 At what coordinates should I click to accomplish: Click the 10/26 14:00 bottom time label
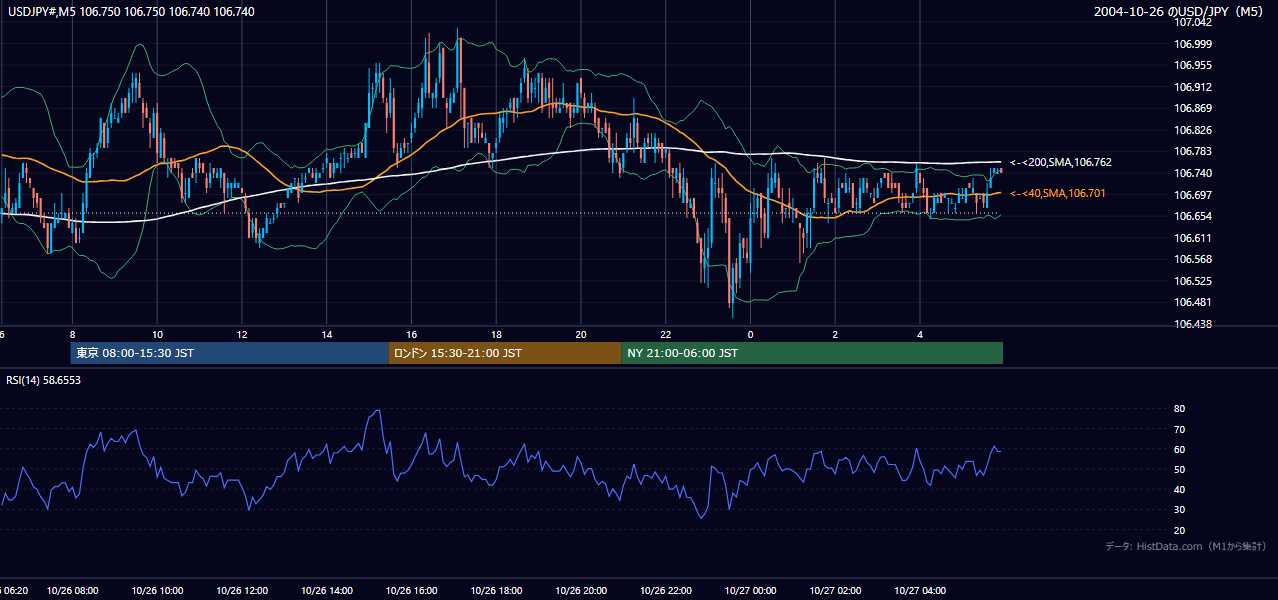pyautogui.click(x=327, y=590)
